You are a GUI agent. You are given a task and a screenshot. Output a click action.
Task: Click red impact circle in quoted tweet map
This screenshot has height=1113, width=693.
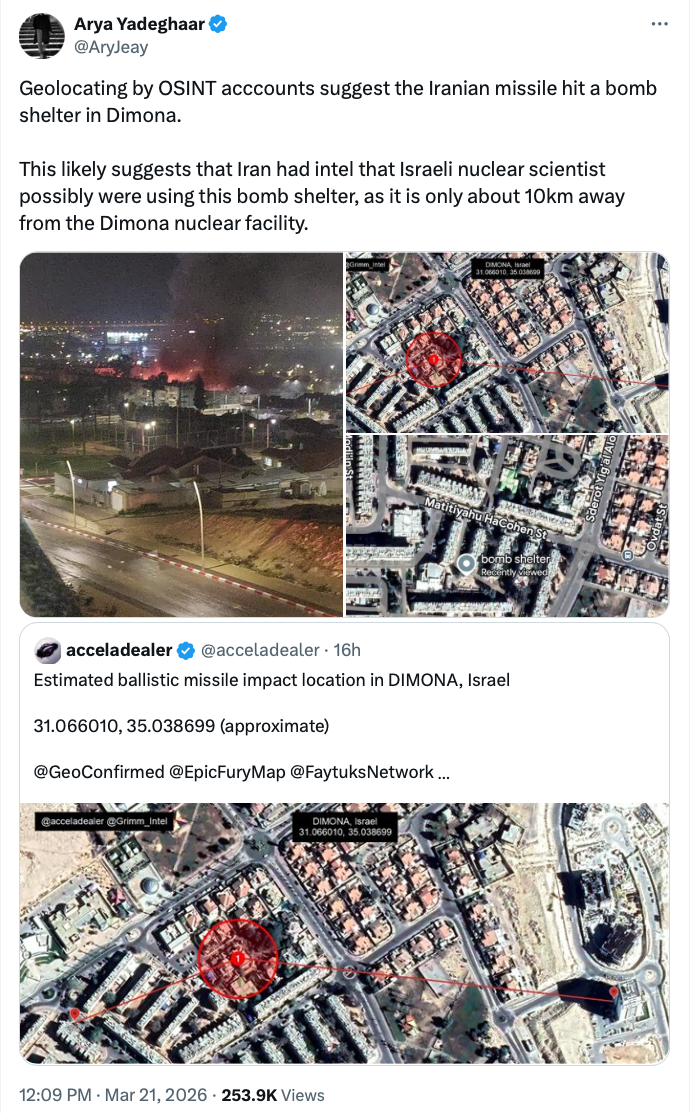pos(237,959)
